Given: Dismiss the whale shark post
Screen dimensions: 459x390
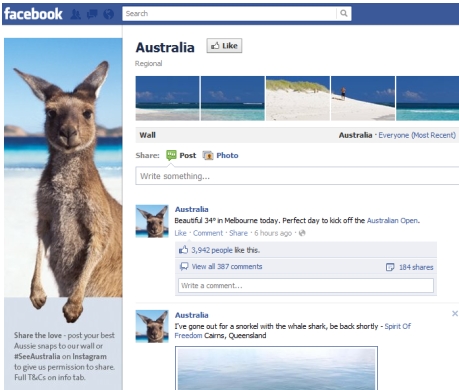Looking at the screenshot, I should [455, 313].
